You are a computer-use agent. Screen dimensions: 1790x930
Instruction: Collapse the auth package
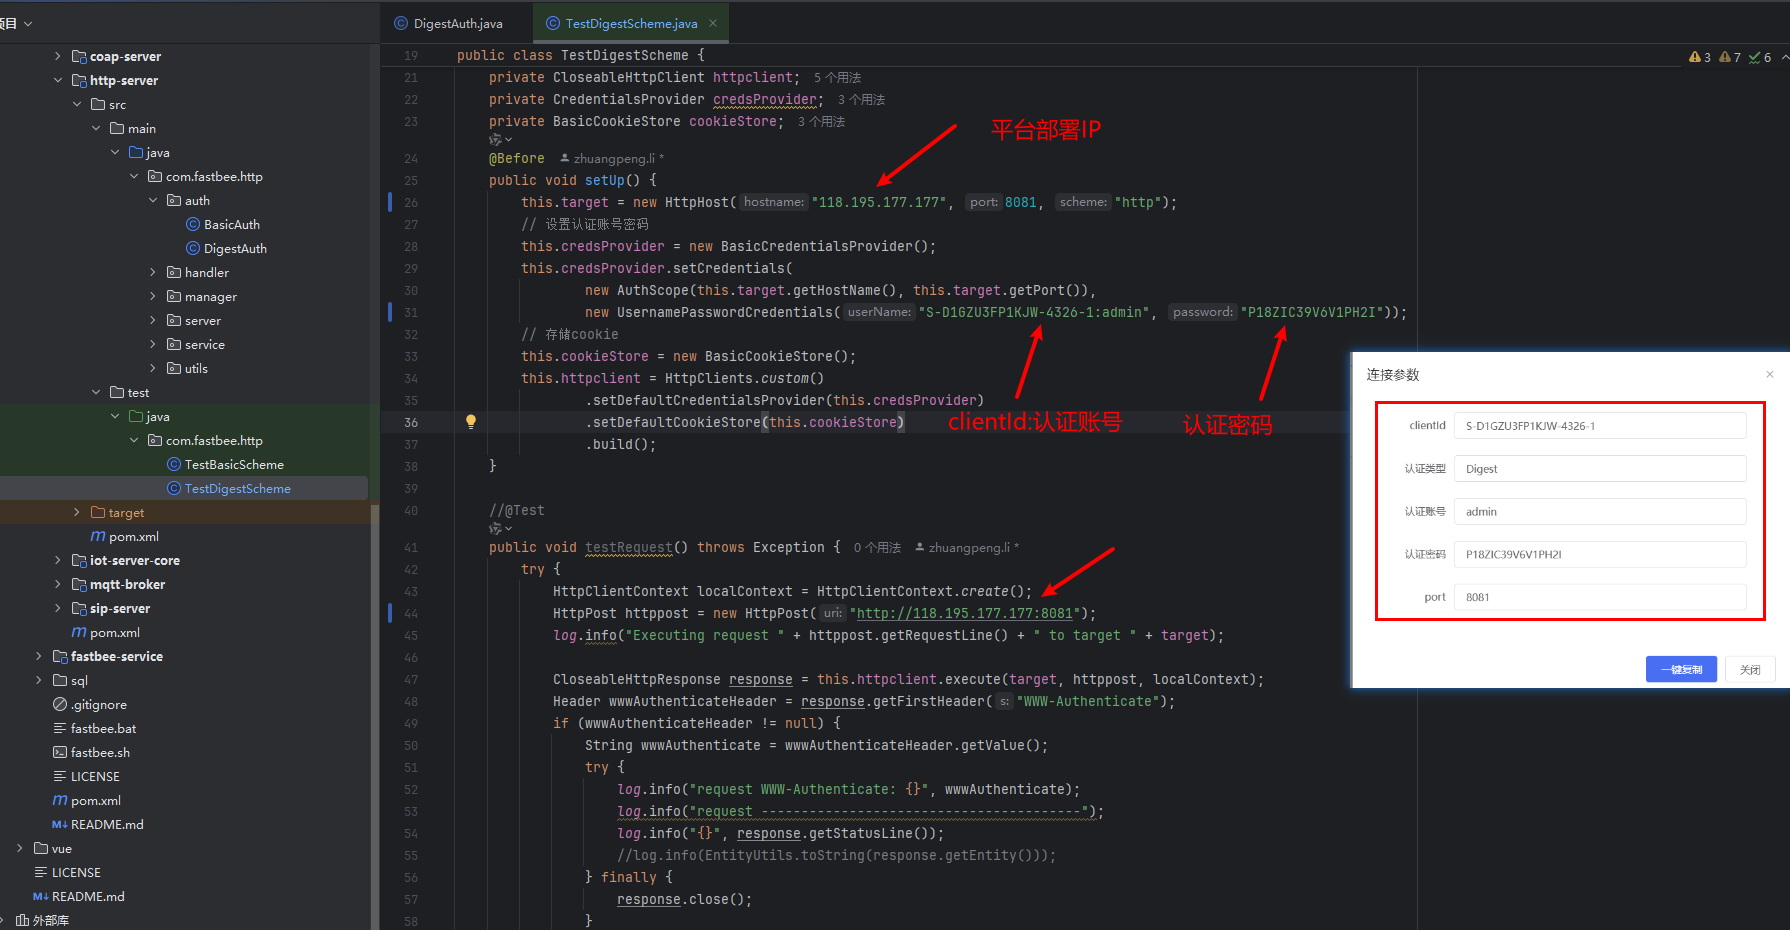(x=153, y=201)
